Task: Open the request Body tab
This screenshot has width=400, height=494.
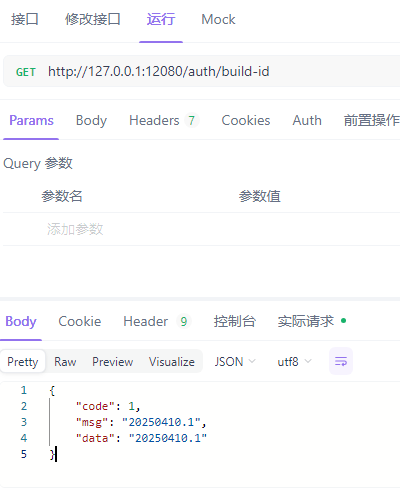Action: [x=91, y=121]
